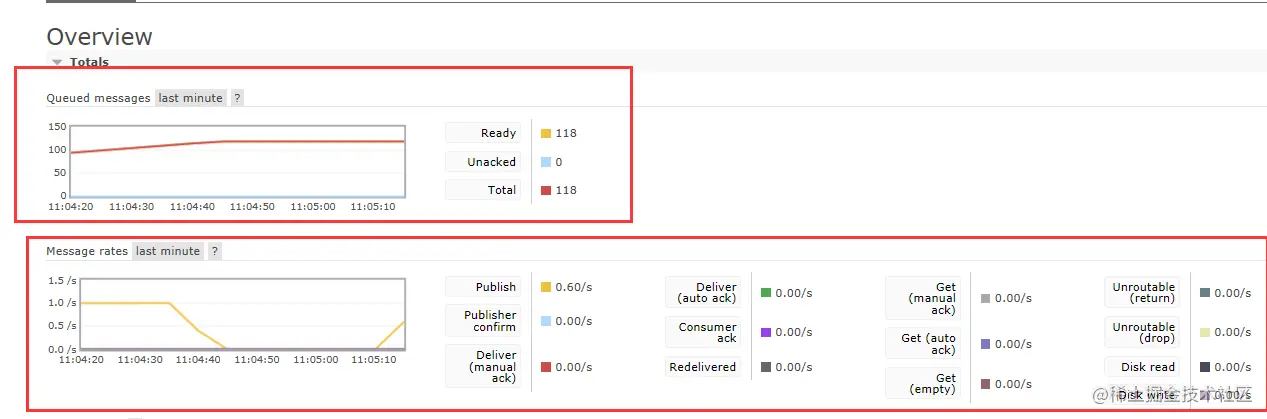Click the brown Get empty swatch

(986, 384)
